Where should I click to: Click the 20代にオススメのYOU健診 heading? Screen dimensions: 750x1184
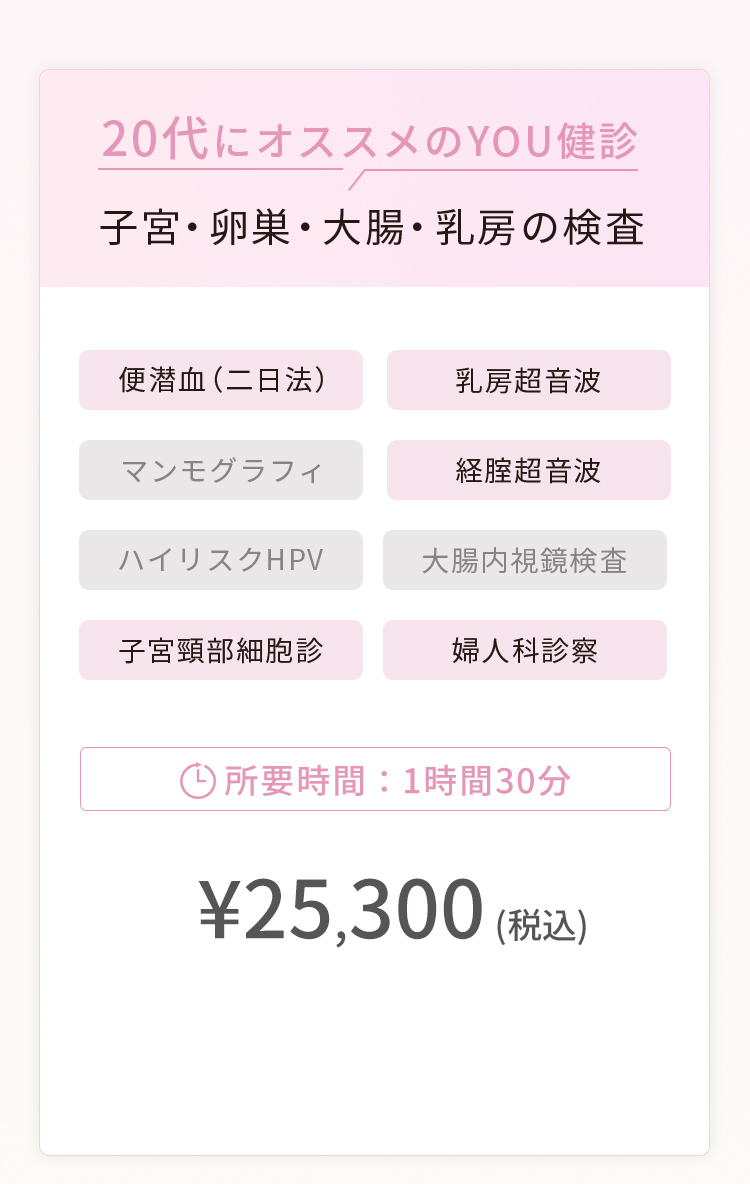coord(369,140)
